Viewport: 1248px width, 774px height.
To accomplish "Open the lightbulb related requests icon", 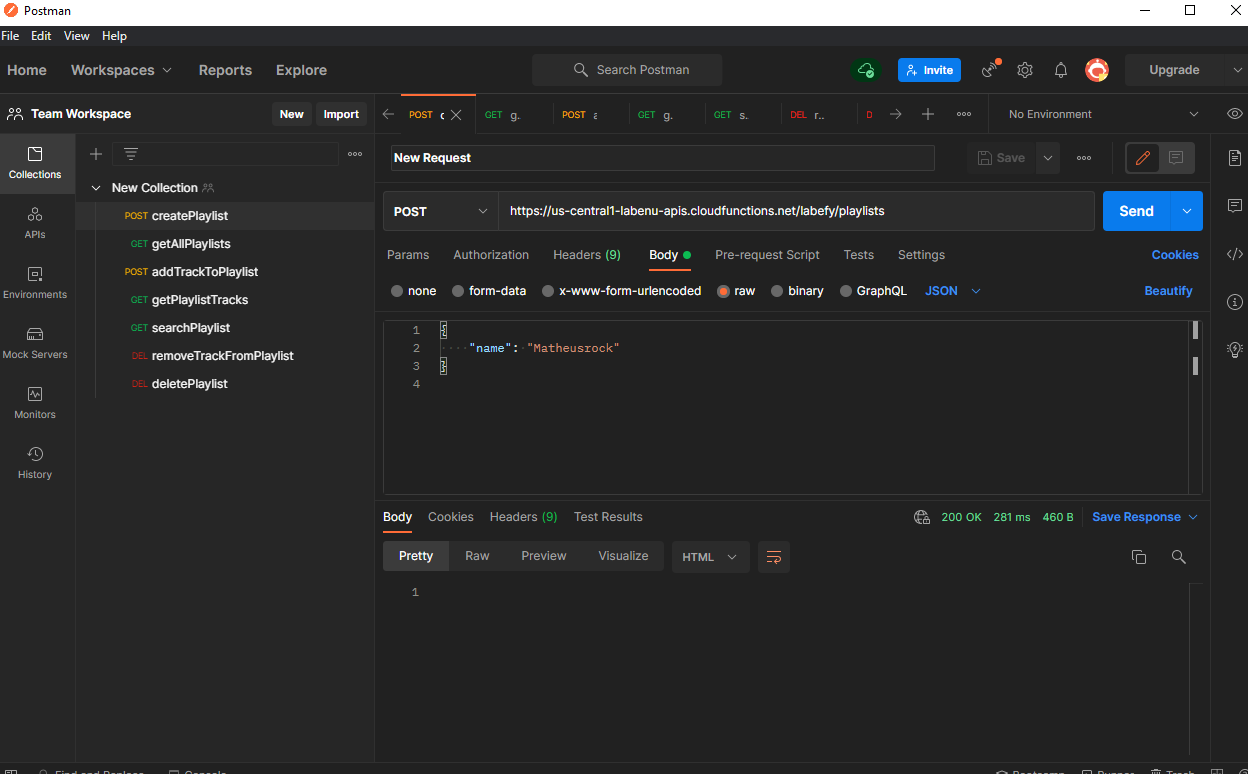I will (1235, 350).
